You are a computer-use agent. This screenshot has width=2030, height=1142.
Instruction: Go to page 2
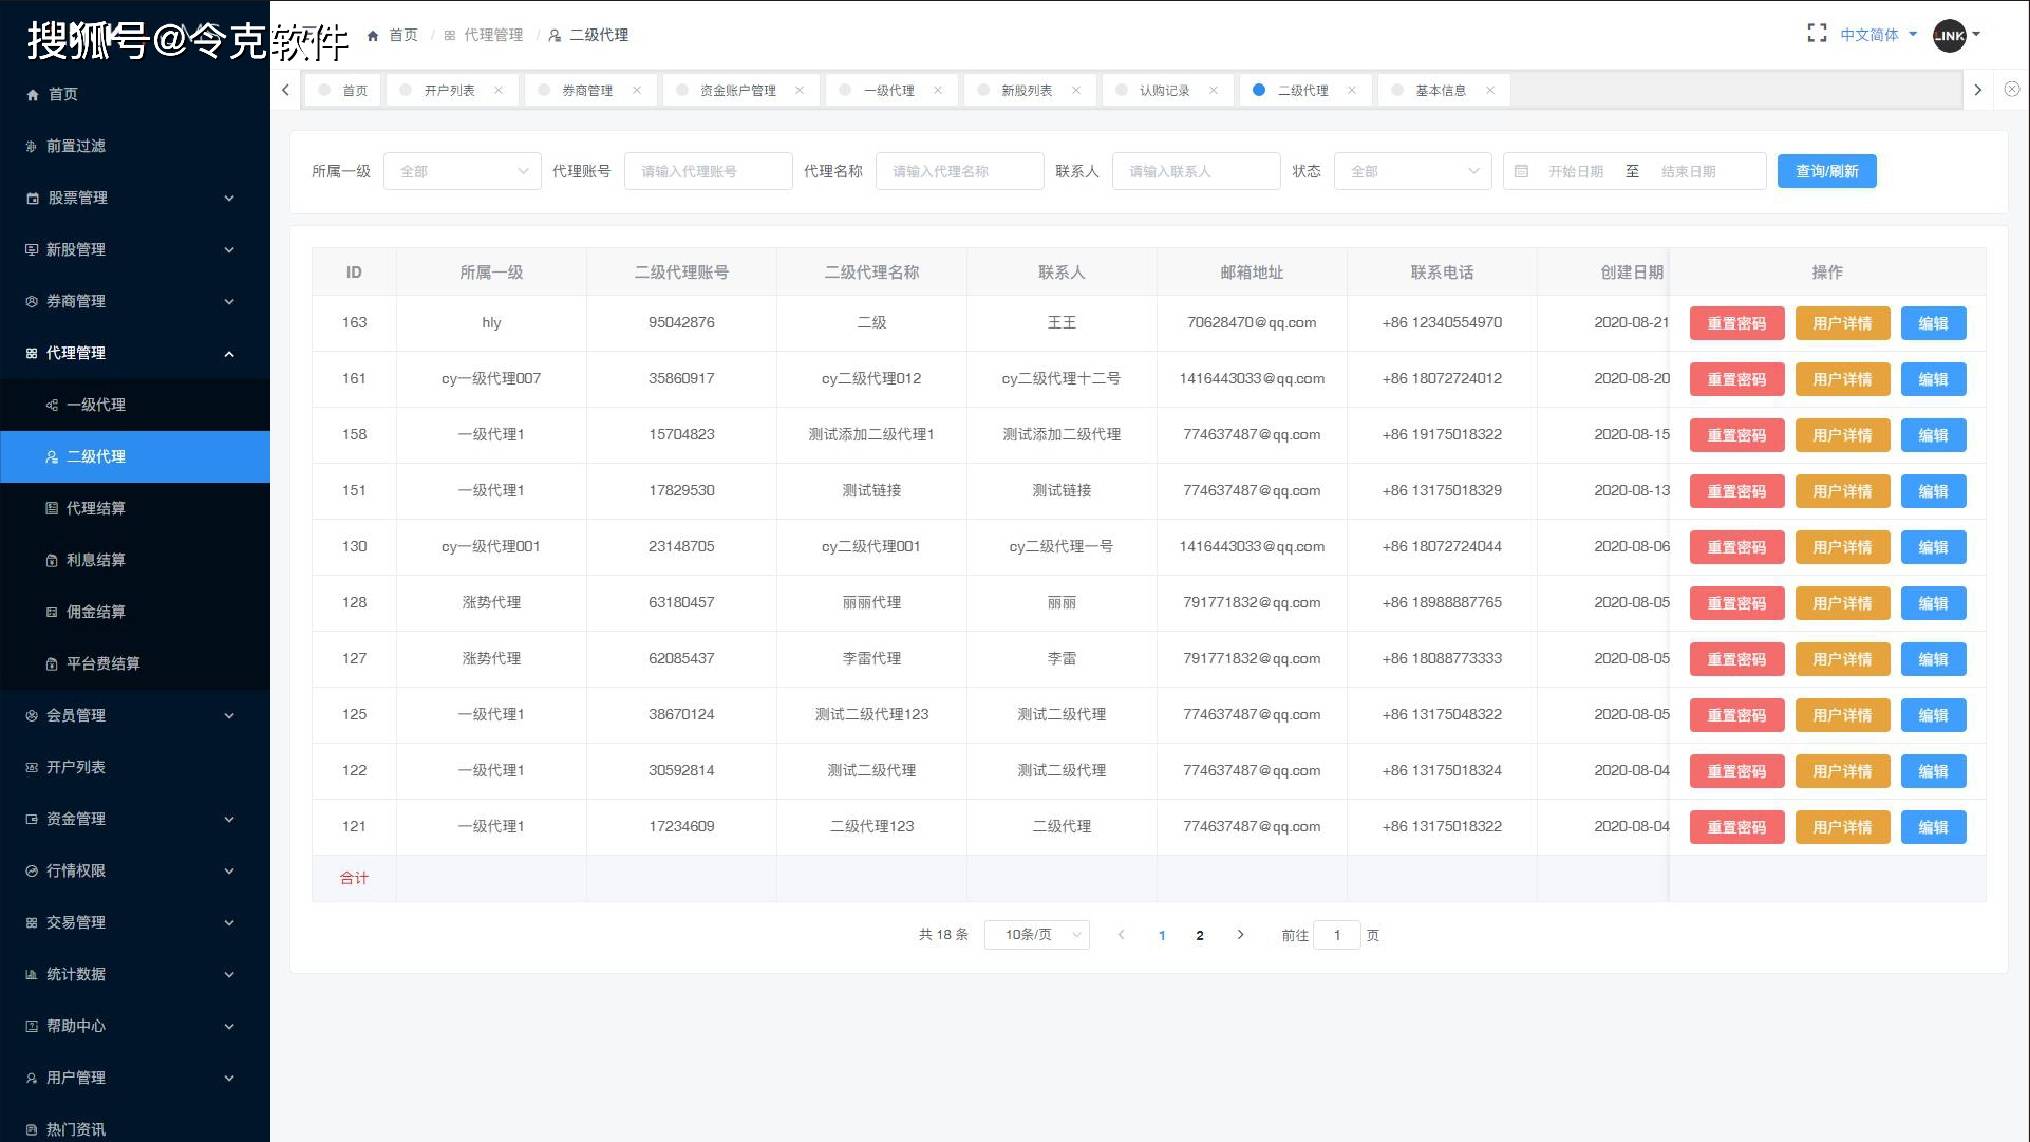click(1200, 935)
